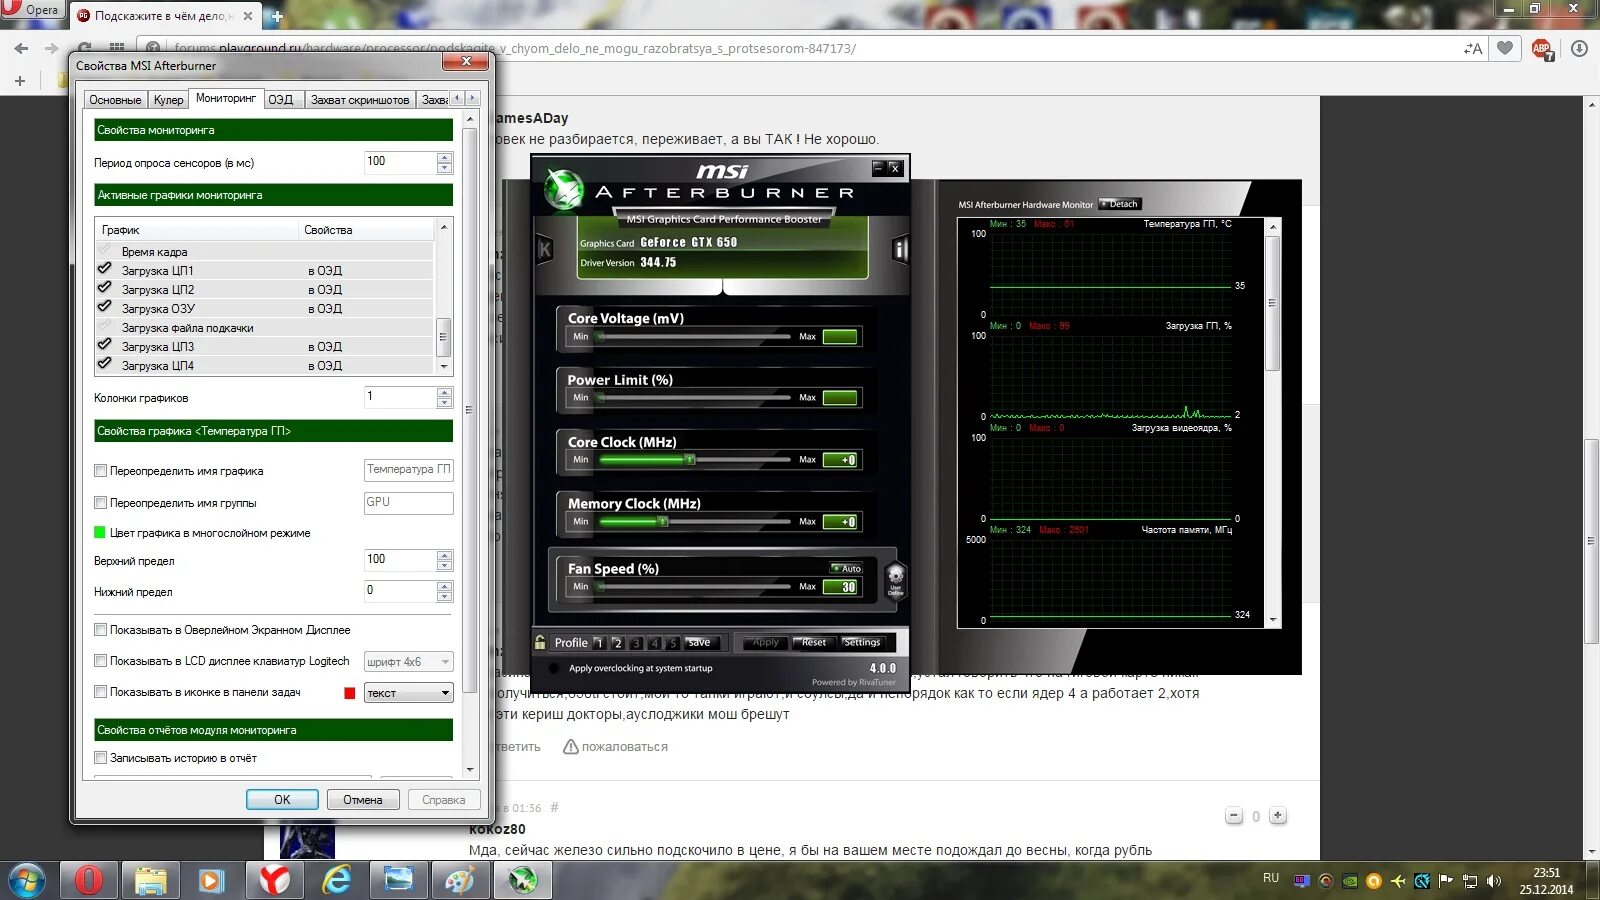Open the Adblock Plus extension icon
This screenshot has height=900, width=1600.
(x=1542, y=49)
